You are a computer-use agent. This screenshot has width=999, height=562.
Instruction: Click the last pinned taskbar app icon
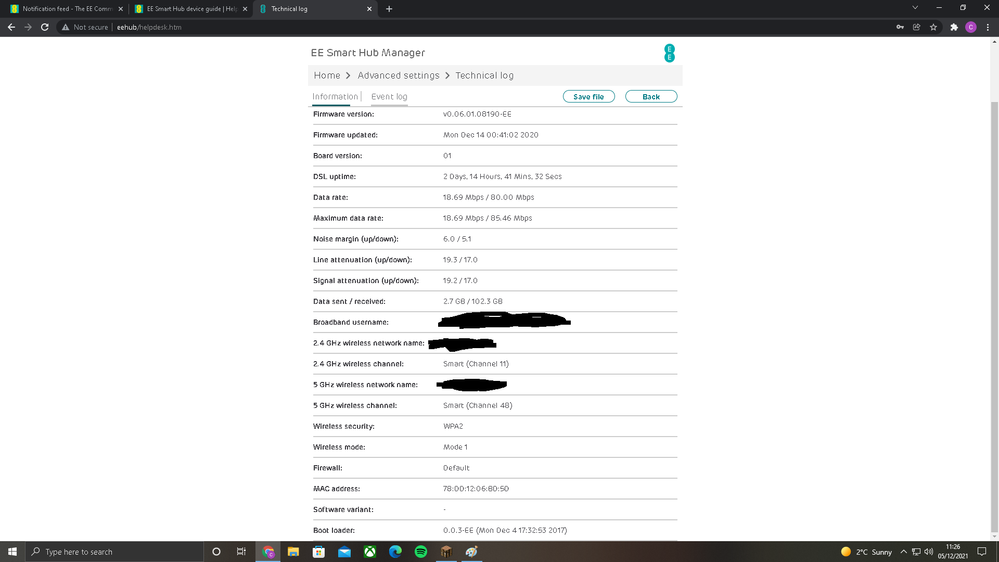[x=471, y=552]
